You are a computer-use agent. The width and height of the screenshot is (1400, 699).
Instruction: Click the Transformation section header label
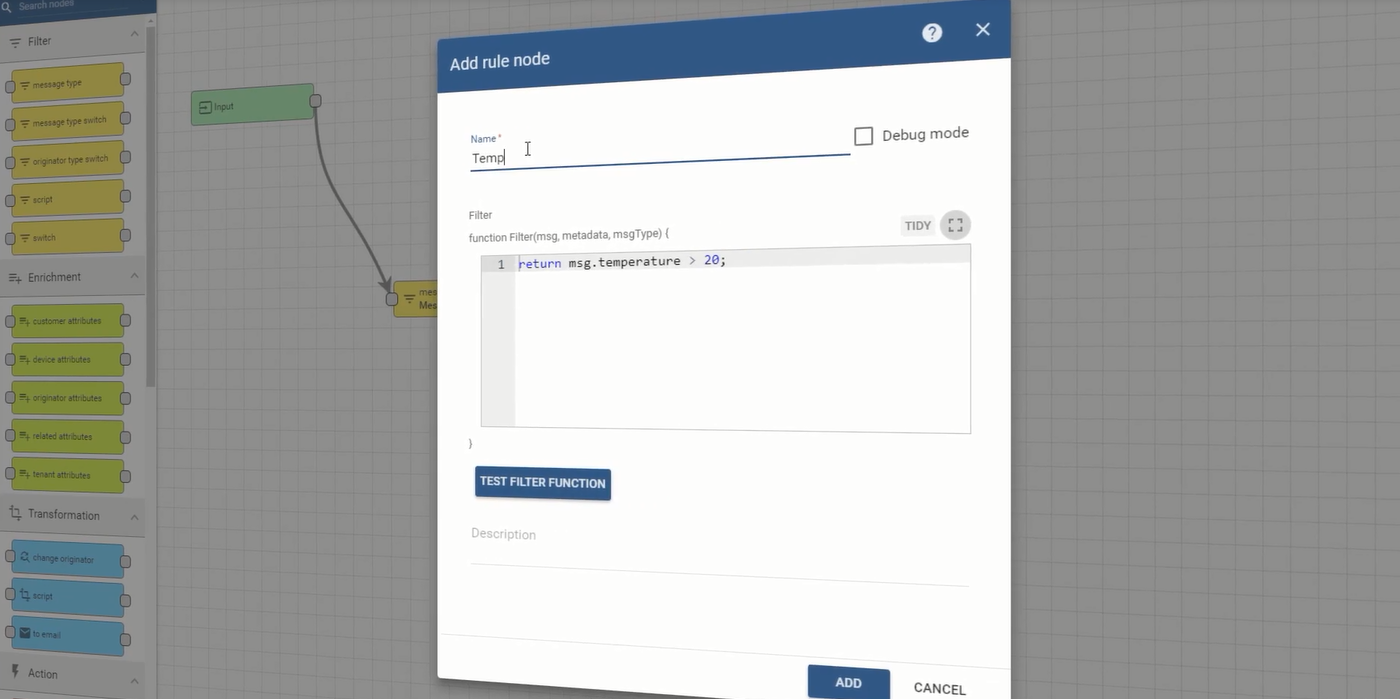tap(64, 515)
